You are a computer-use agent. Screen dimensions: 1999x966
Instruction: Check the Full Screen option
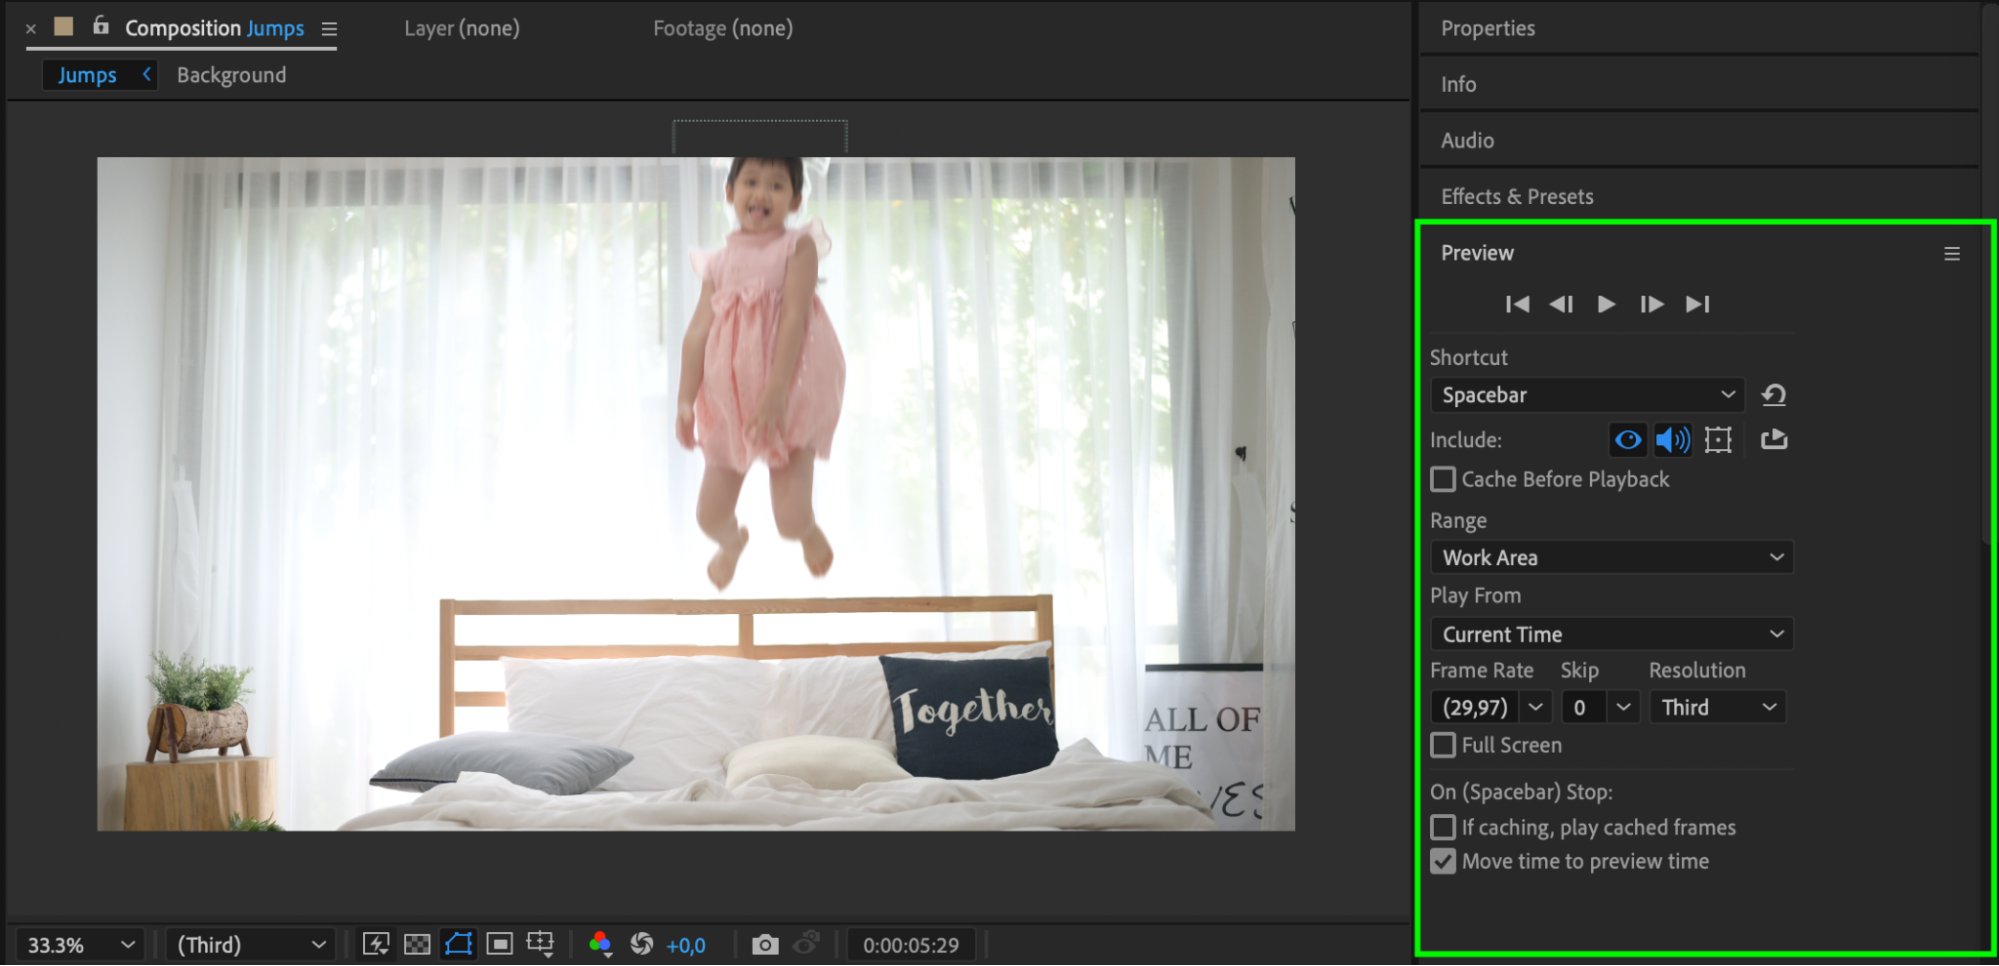coord(1443,745)
